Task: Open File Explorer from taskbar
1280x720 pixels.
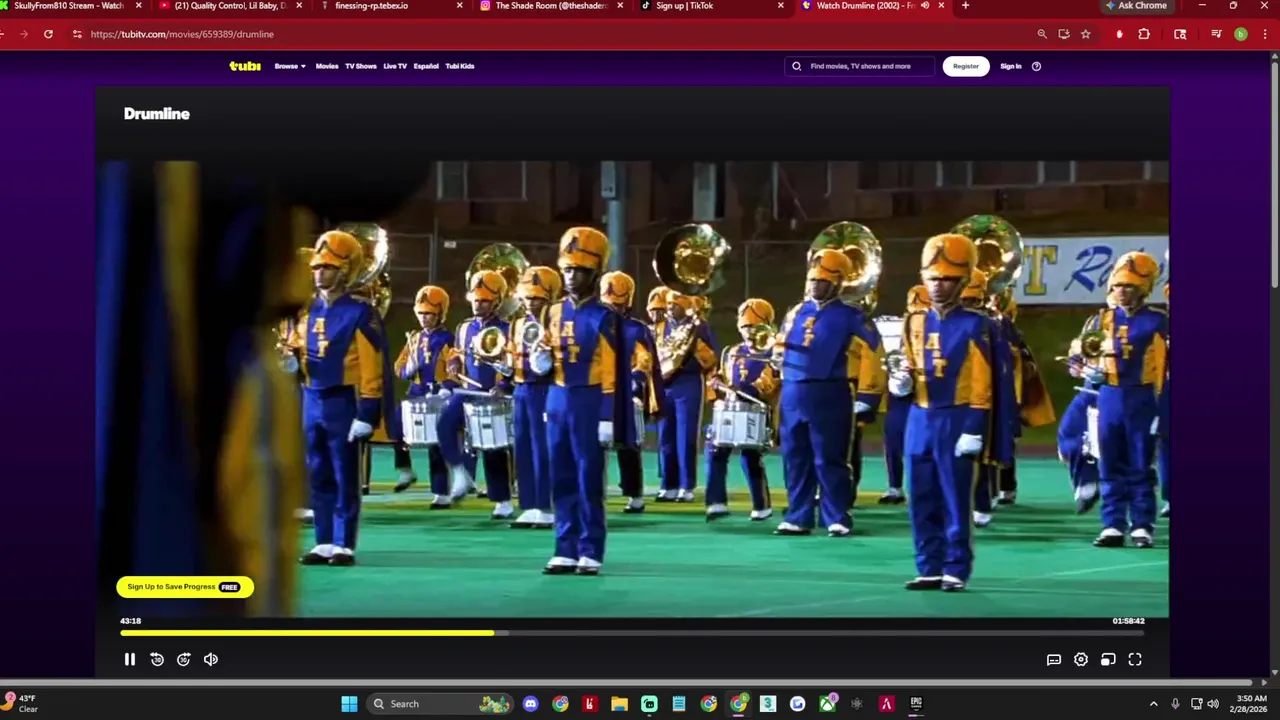Action: click(x=619, y=704)
